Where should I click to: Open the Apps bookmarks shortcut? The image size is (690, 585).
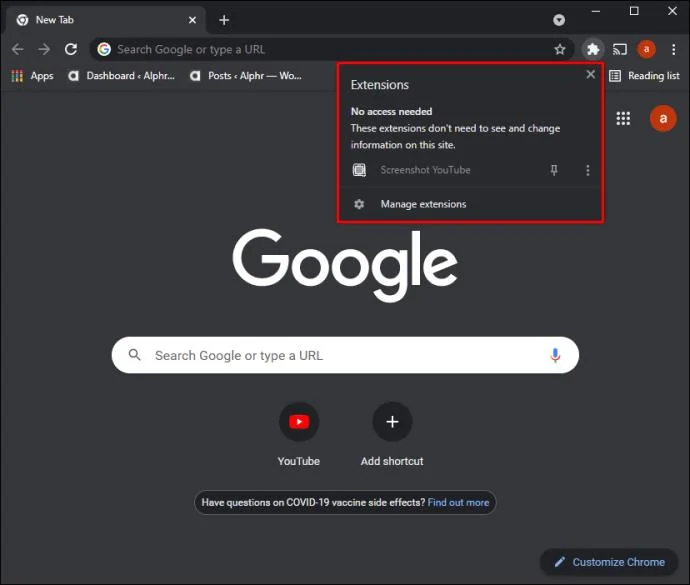(x=32, y=76)
